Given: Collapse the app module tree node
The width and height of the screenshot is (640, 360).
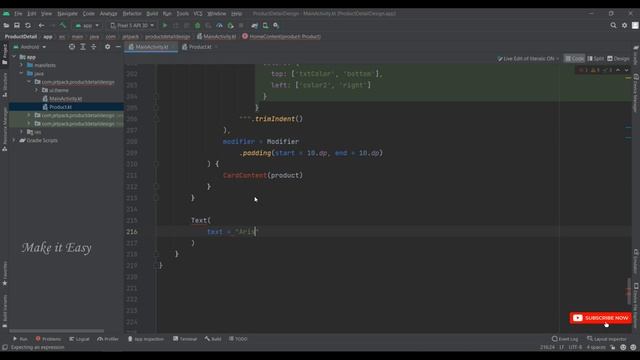Looking at the screenshot, I should pyautogui.click(x=14, y=57).
